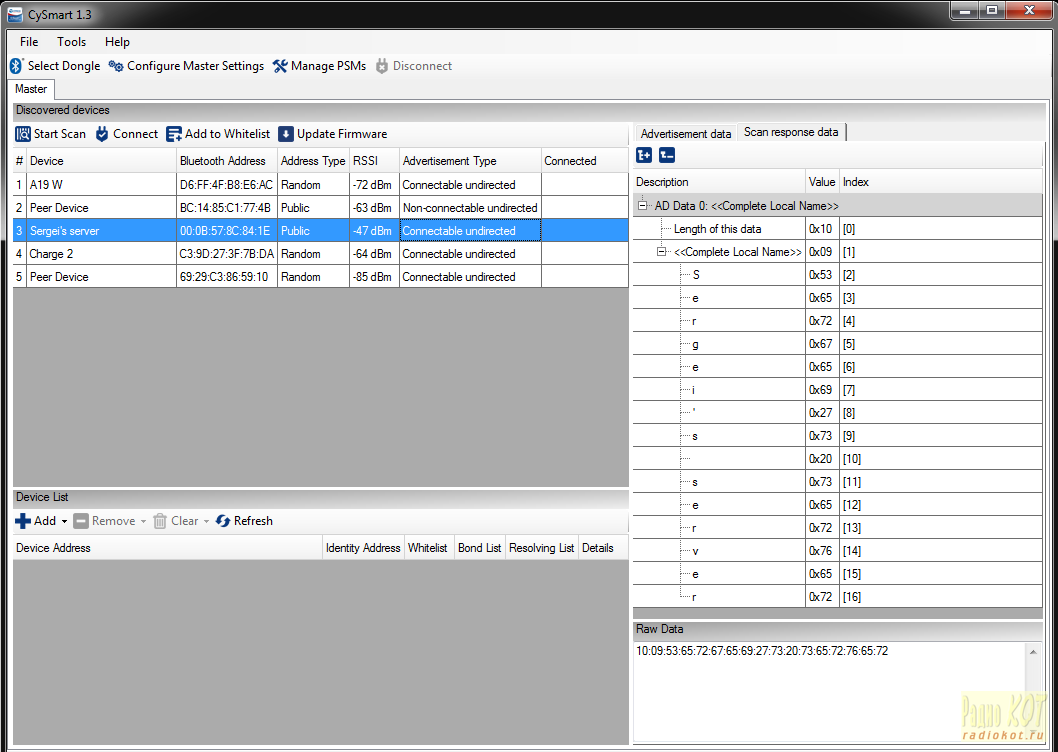This screenshot has height=752, width=1058.
Task: Click the Identity Address column header
Action: coord(363,548)
